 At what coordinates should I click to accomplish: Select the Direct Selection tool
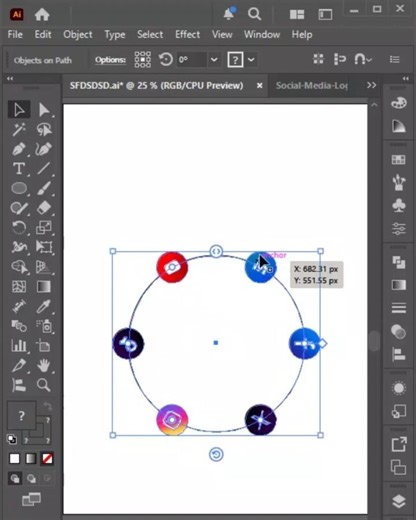coord(44,109)
